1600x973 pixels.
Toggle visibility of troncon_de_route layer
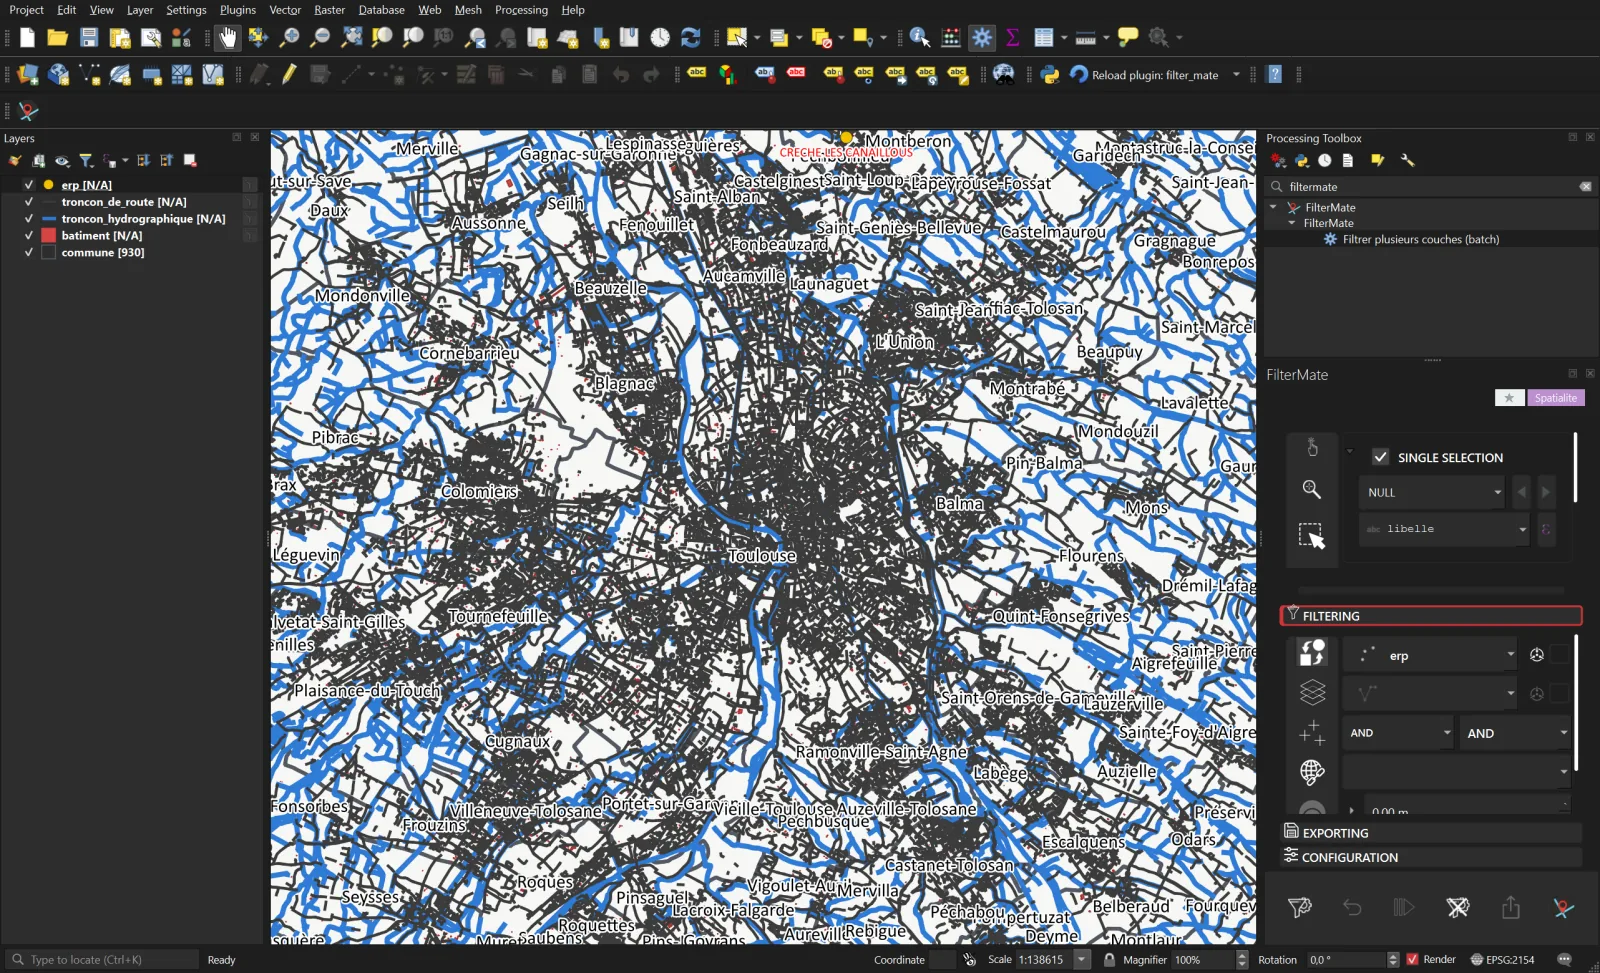[x=29, y=202]
